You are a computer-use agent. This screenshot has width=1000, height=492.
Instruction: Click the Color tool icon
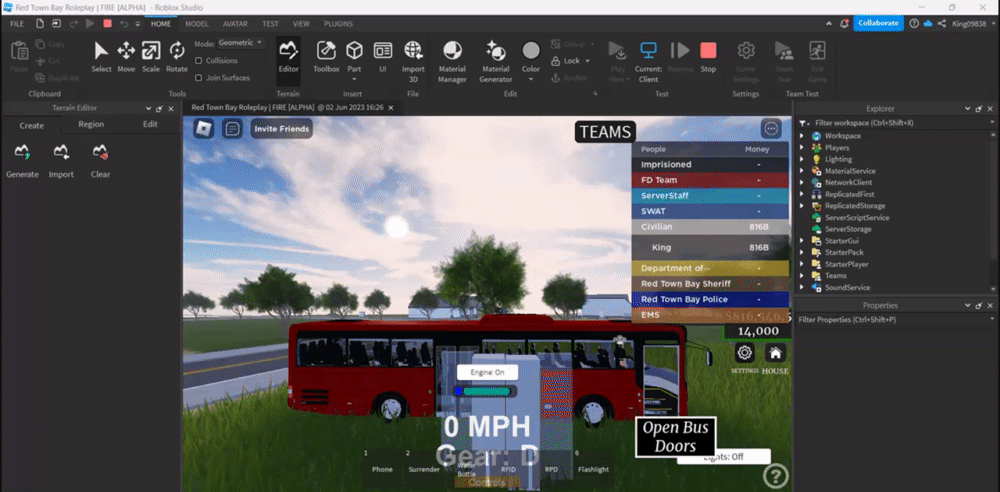coord(531,50)
